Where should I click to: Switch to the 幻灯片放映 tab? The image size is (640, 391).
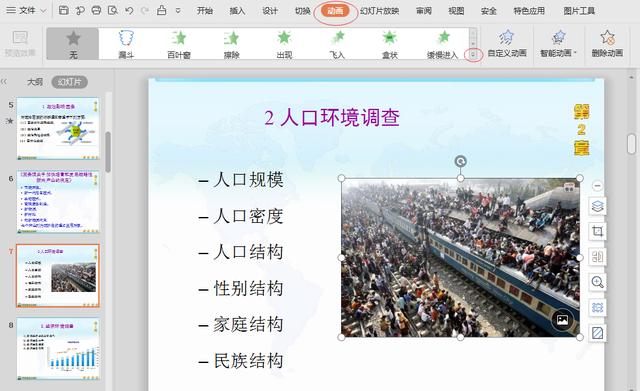tap(379, 11)
